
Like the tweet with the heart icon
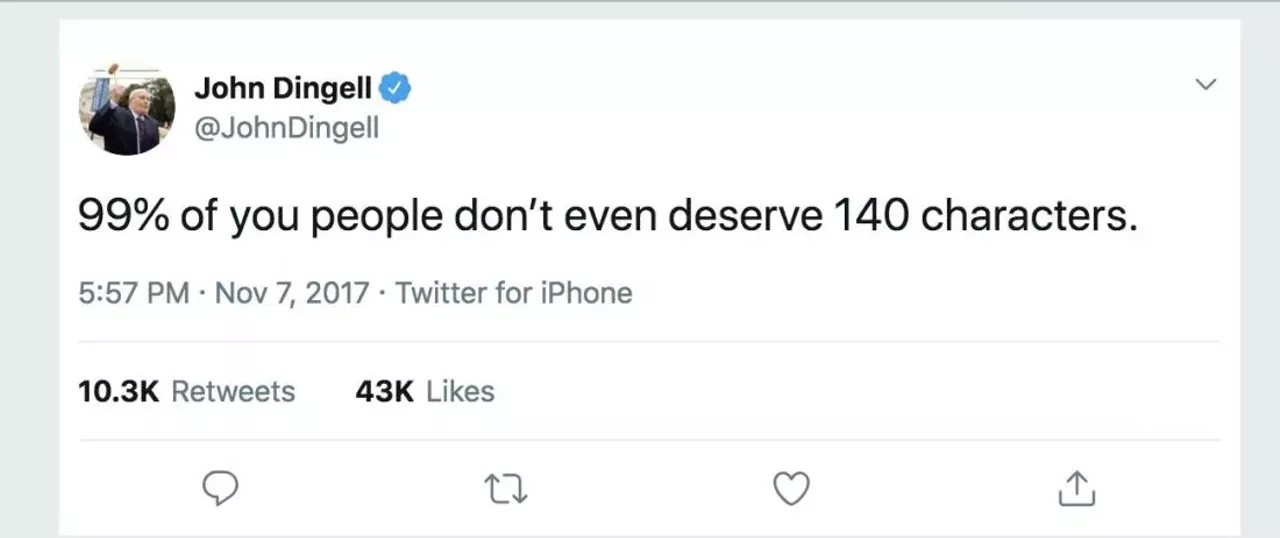click(x=791, y=488)
